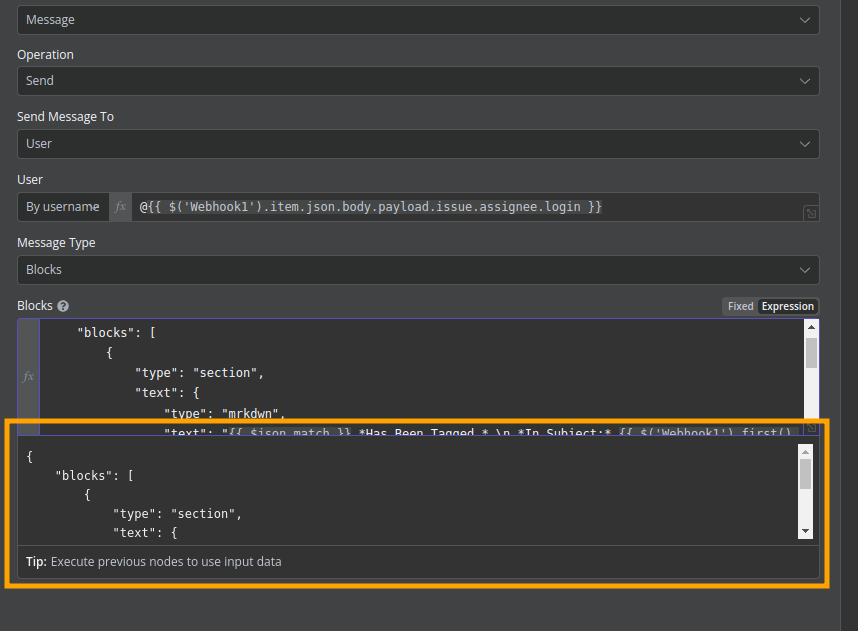858x631 pixels.
Task: Switch Blocks field to Fixed mode
Action: (740, 306)
